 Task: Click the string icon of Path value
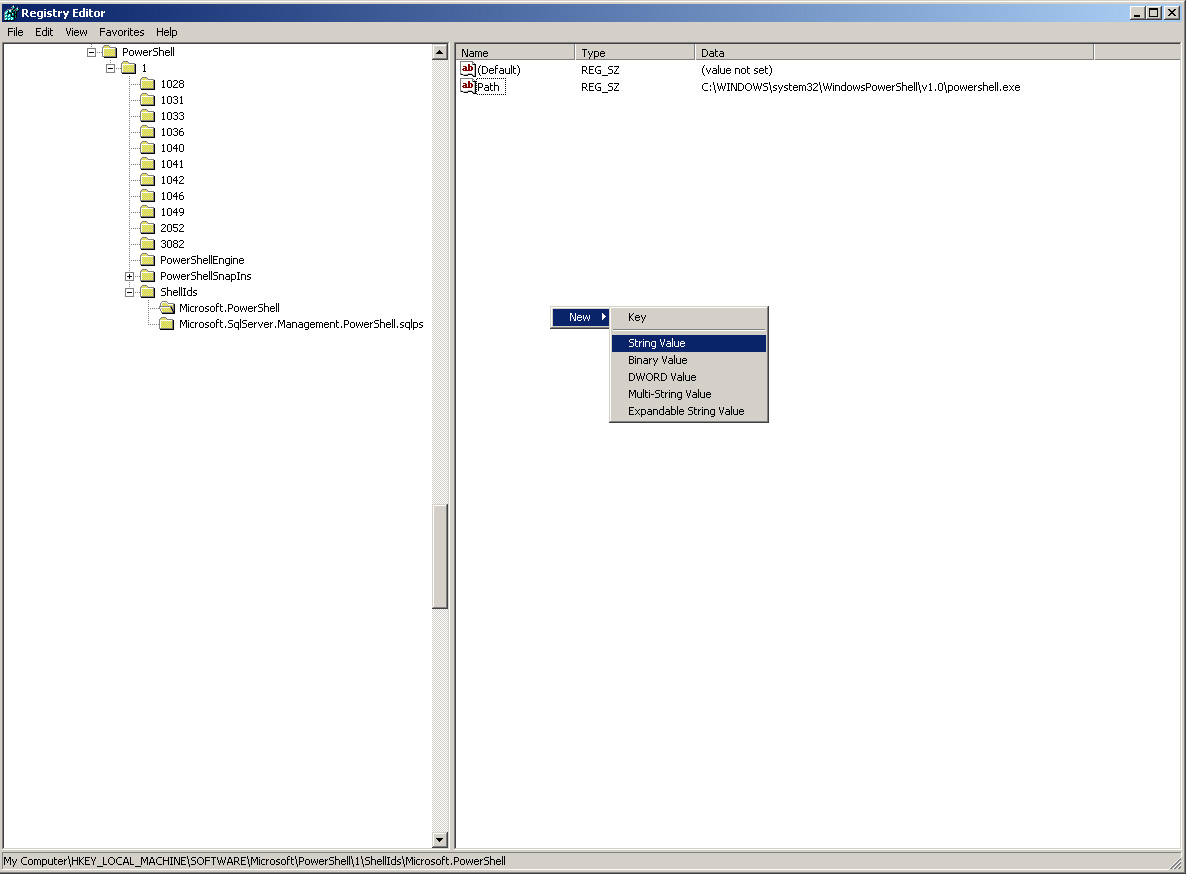[x=467, y=87]
